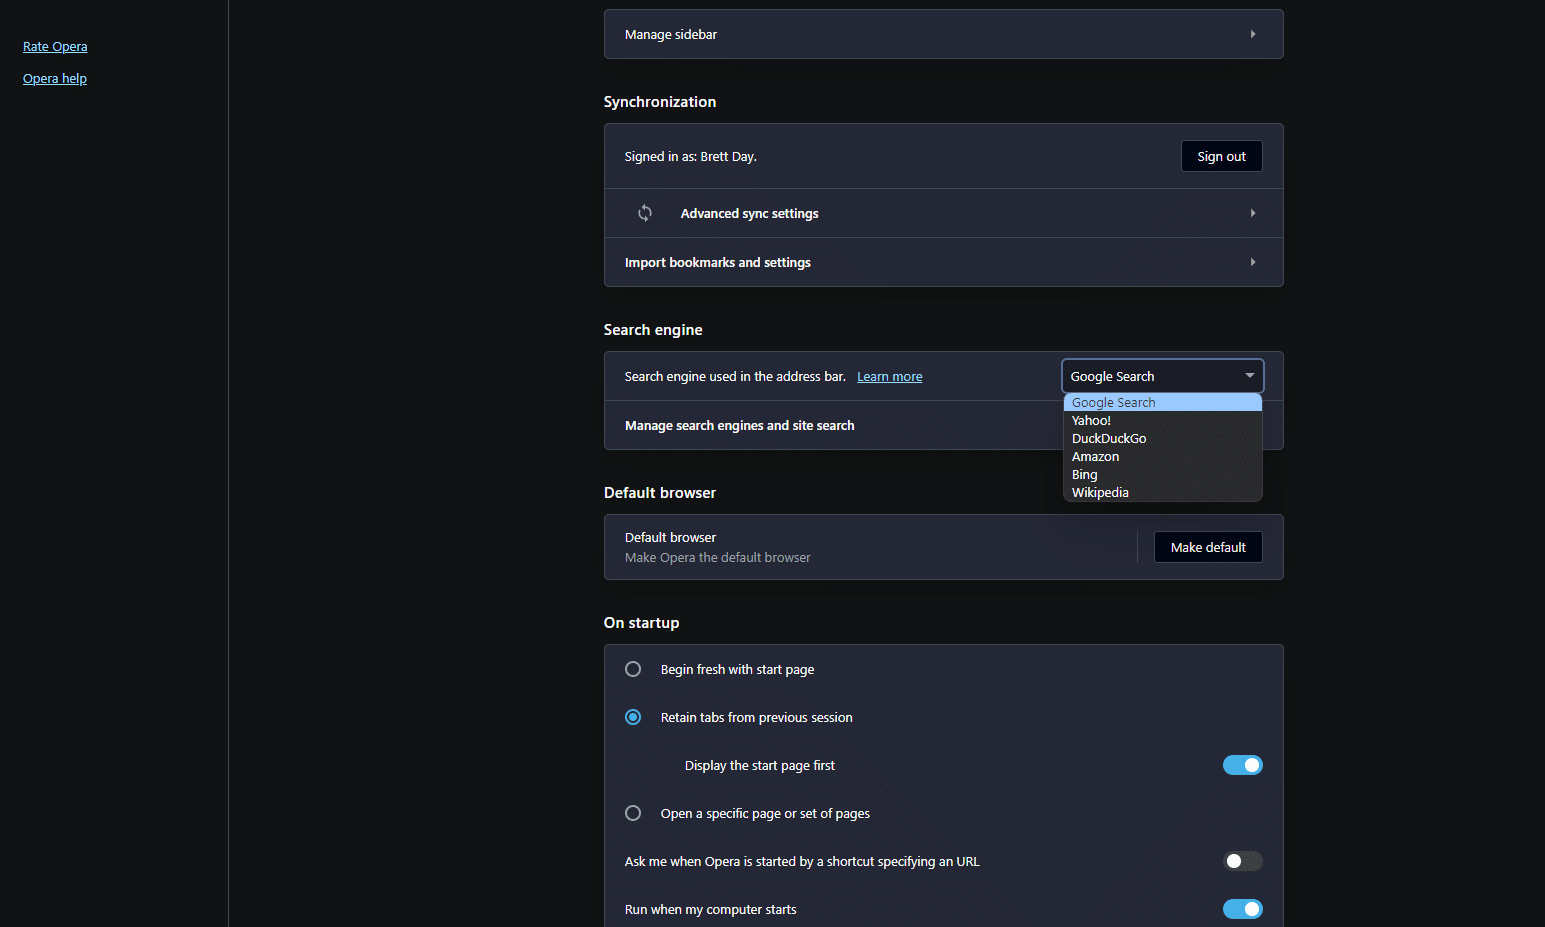Choose Wikipedia as search engine
The image size is (1545, 927).
pyautogui.click(x=1100, y=493)
